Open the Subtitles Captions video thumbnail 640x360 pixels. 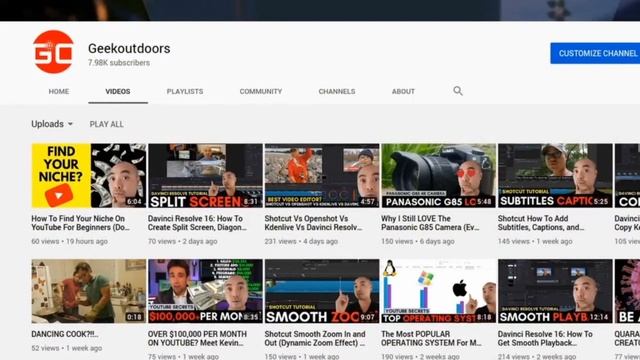tap(555, 176)
